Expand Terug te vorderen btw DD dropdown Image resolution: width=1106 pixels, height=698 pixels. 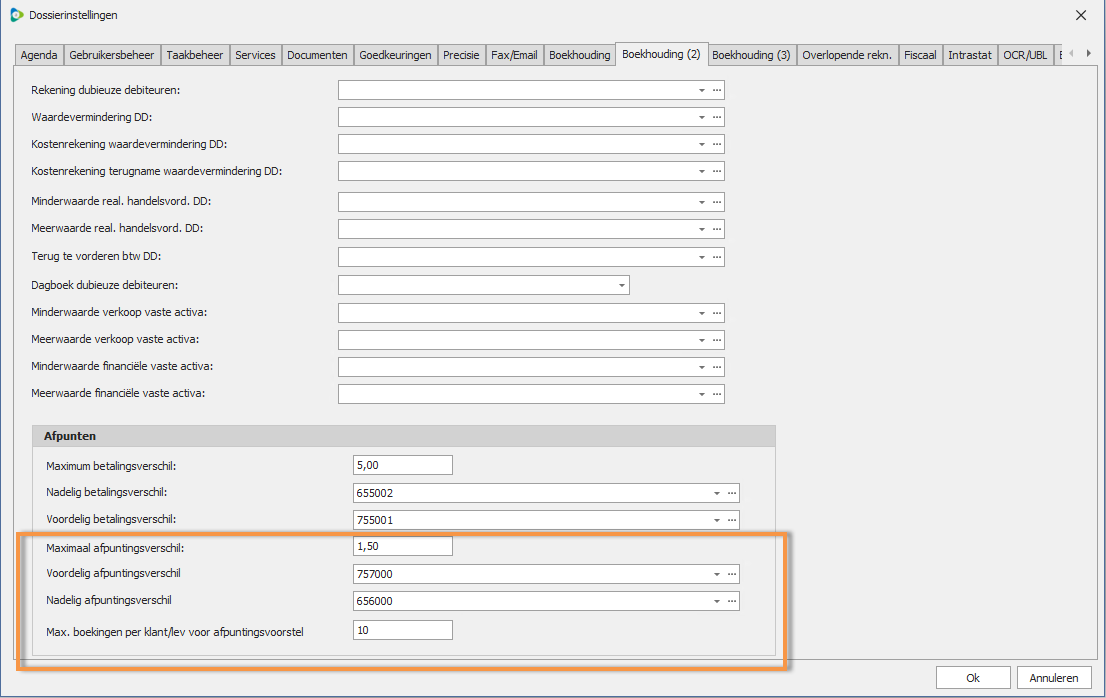[702, 257]
